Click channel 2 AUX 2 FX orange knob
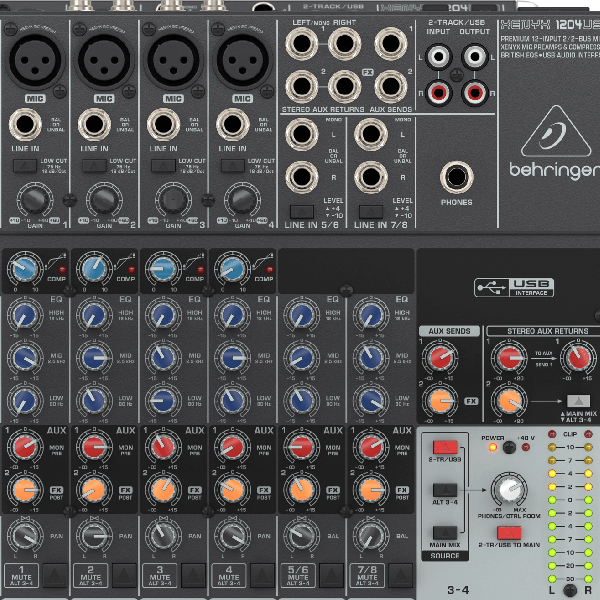The height and width of the screenshot is (600, 600). pos(94,490)
